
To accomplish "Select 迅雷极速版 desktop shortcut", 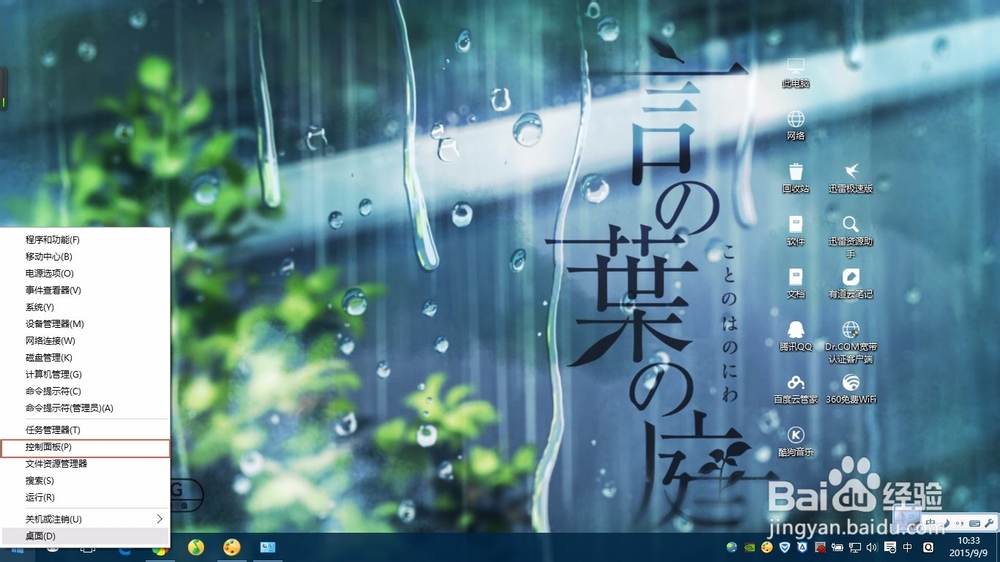I will click(850, 178).
